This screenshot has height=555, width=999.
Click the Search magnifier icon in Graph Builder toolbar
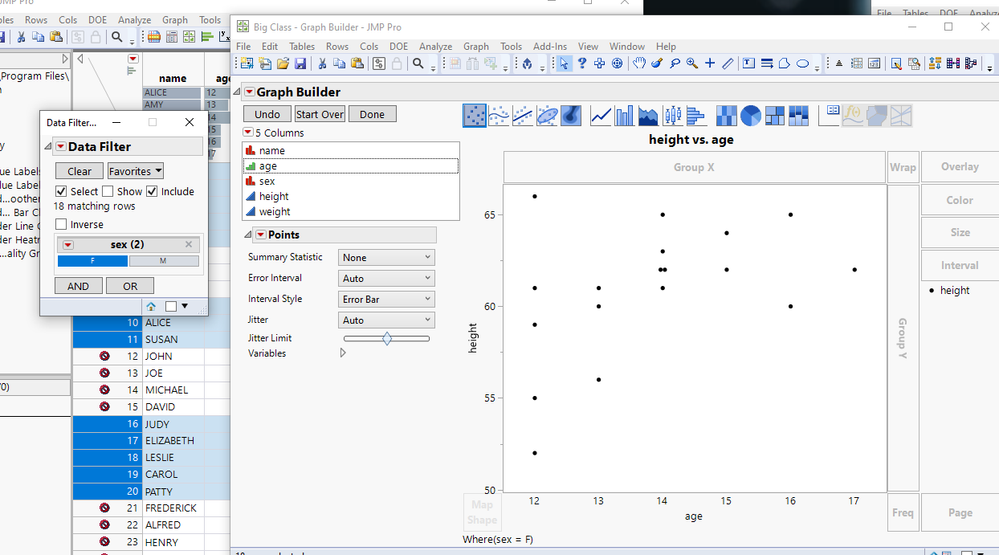click(x=418, y=64)
